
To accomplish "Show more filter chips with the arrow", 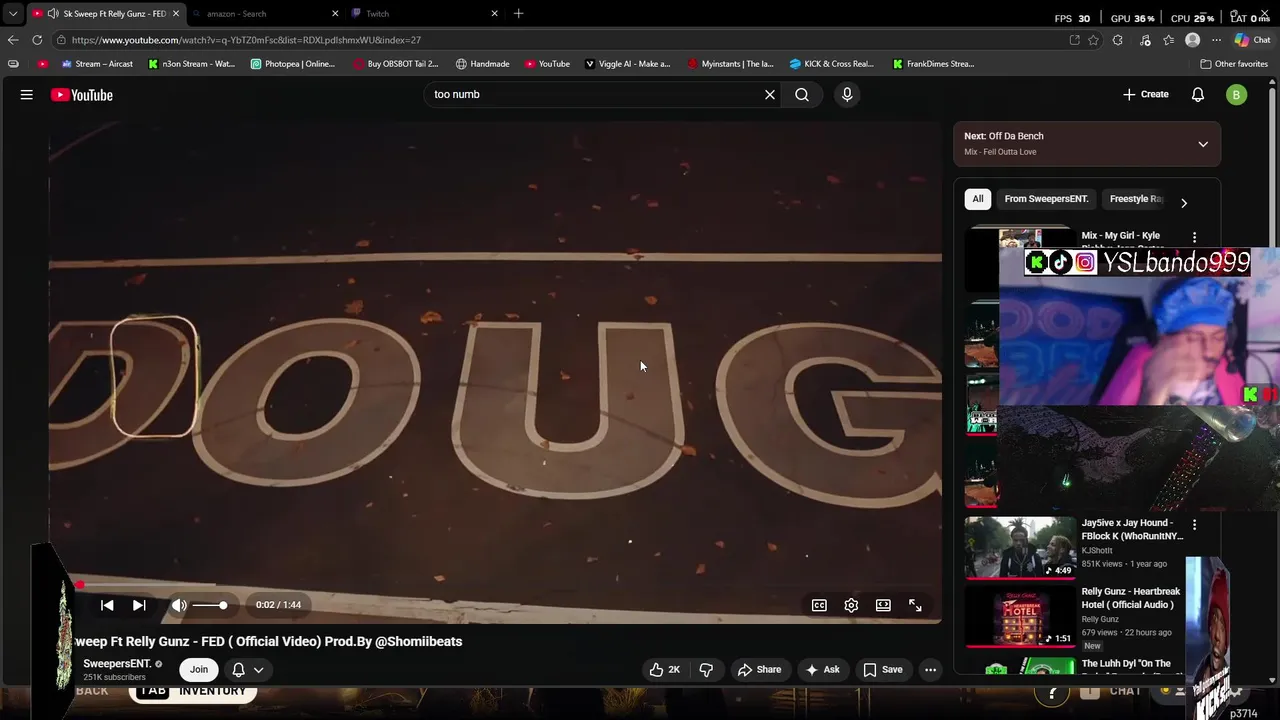I will pyautogui.click(x=1184, y=203).
